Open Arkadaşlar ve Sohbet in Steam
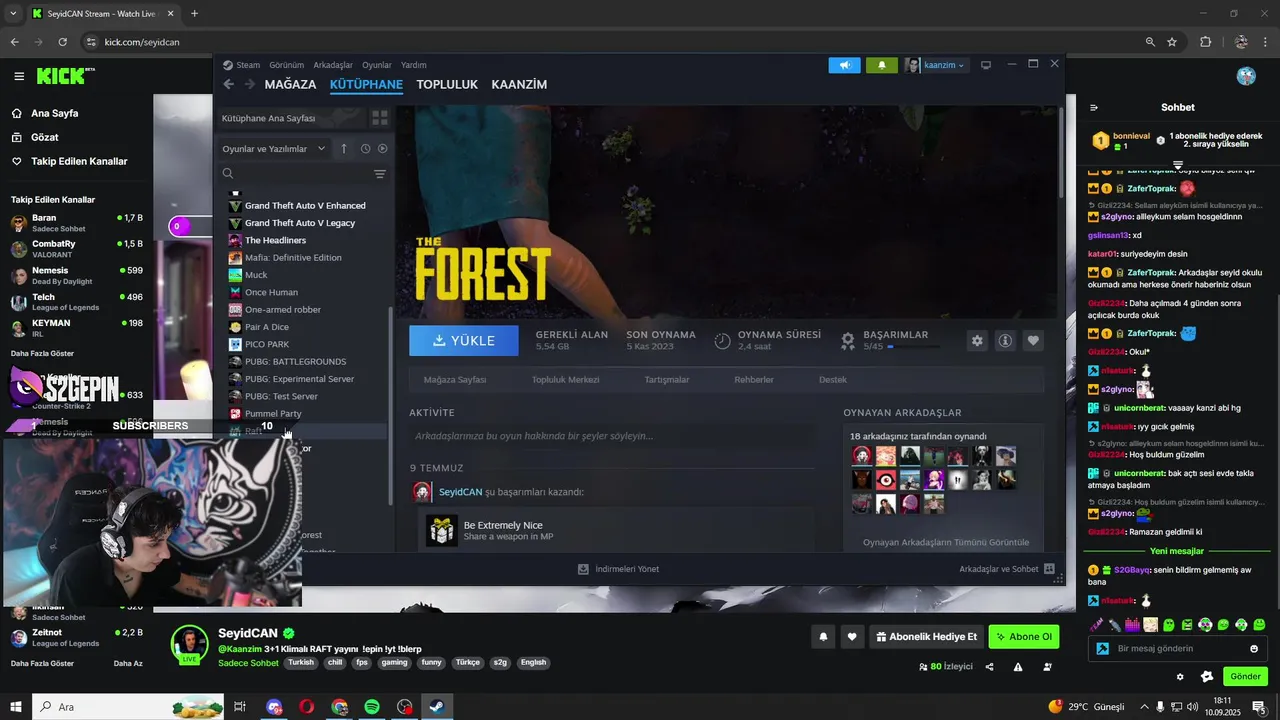This screenshot has height=720, width=1280. (x=1007, y=569)
